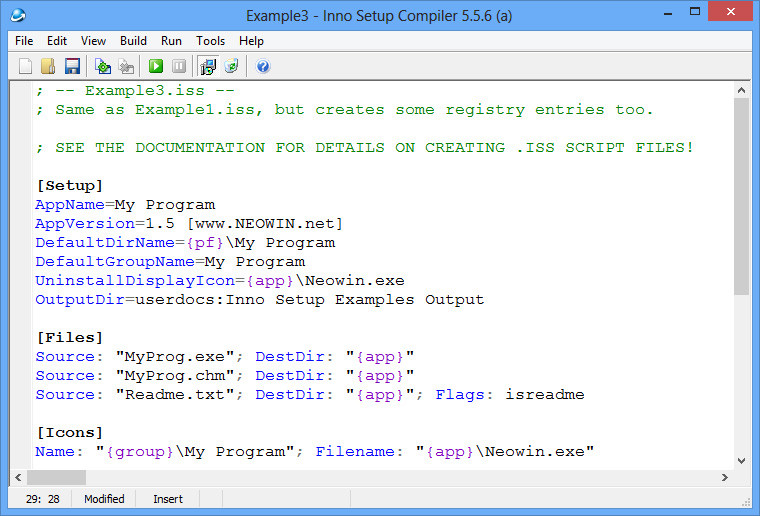The width and height of the screenshot is (760, 516).
Task: Click the Pause toolbar icon
Action: tap(179, 66)
